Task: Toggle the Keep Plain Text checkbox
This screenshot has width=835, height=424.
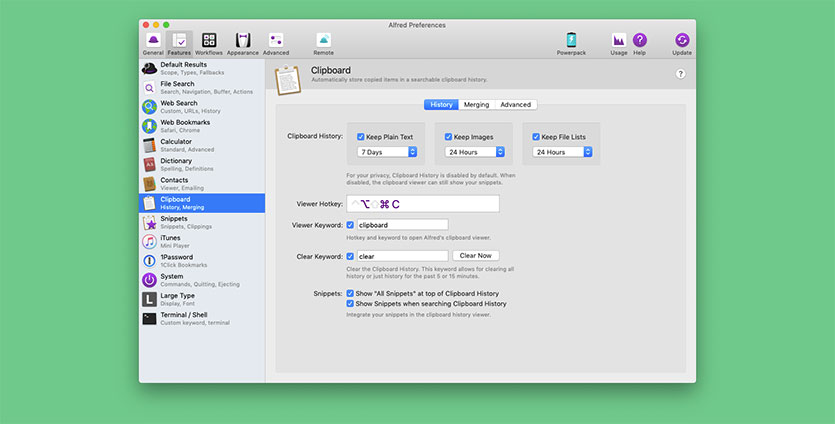Action: (x=362, y=137)
